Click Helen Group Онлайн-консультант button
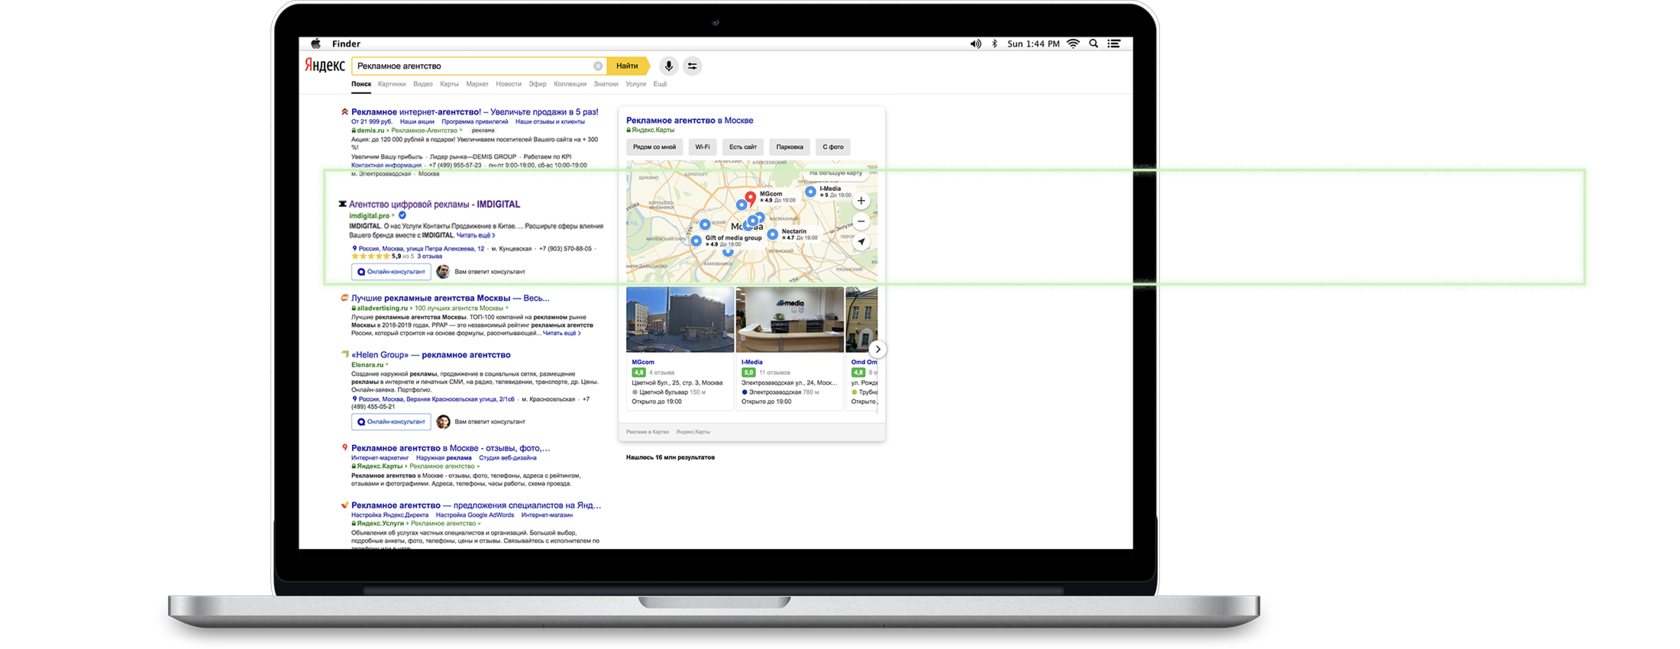 (391, 421)
